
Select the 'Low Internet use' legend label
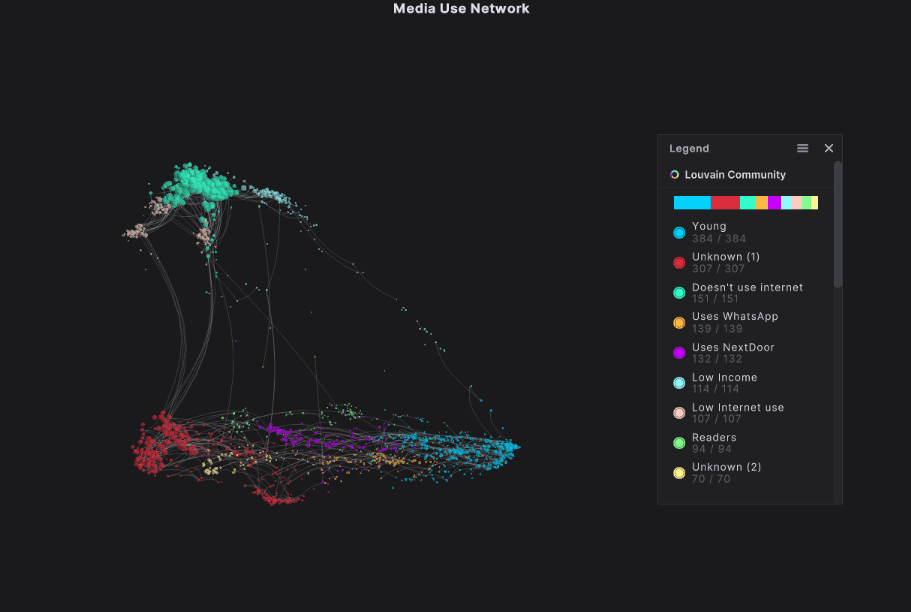click(x=738, y=407)
